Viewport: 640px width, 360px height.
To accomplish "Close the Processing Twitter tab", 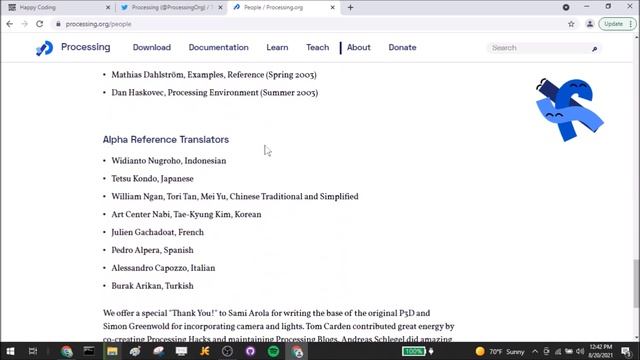I will click(x=220, y=7).
